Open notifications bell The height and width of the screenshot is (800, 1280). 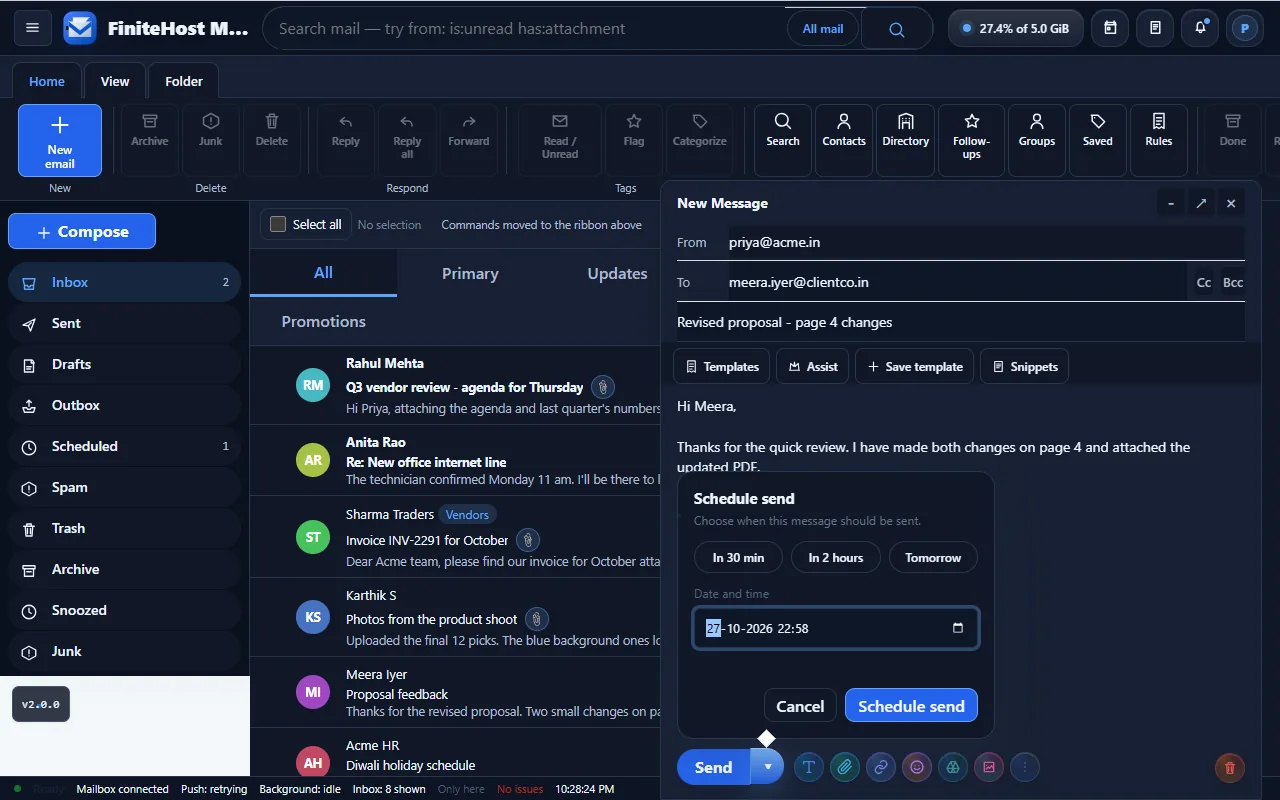(1200, 28)
